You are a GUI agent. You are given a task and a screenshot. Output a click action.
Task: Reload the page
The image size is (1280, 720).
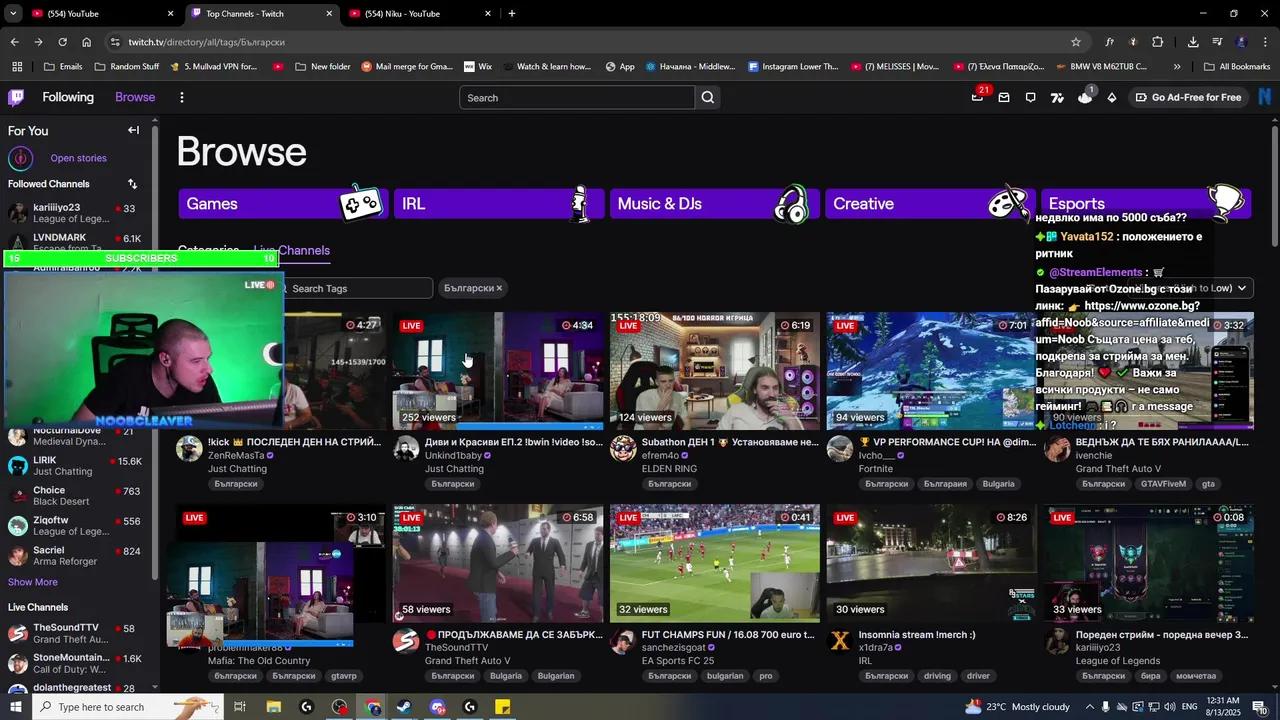point(62,42)
